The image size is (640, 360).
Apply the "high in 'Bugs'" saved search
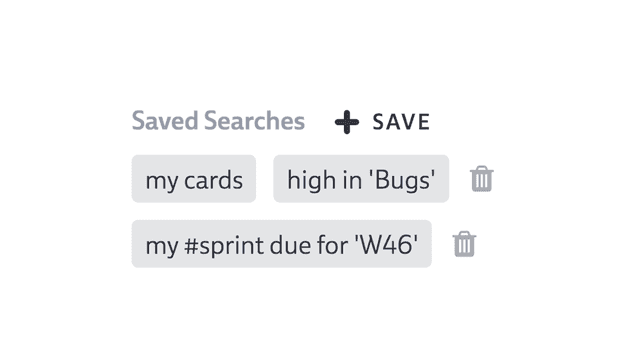tap(361, 178)
